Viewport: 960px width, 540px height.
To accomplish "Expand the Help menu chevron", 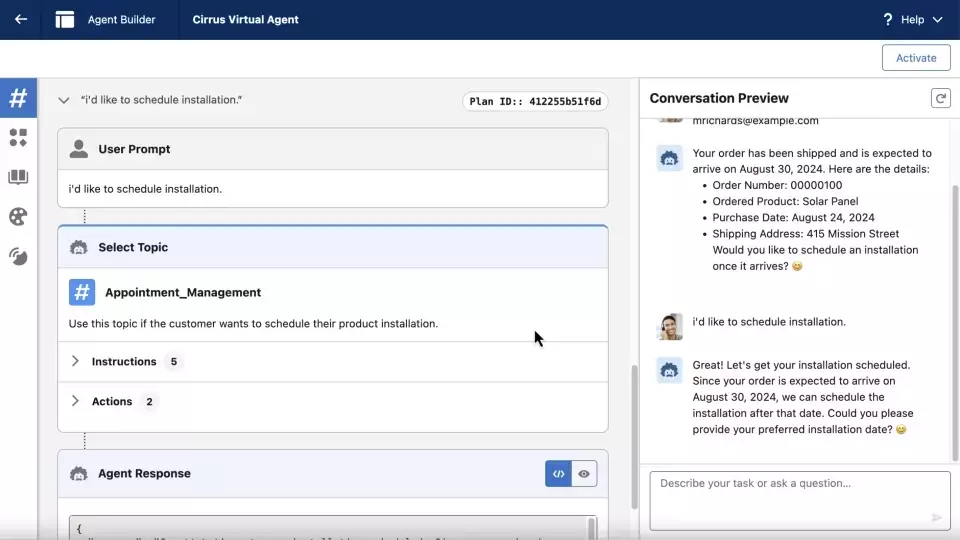I will [x=937, y=20].
